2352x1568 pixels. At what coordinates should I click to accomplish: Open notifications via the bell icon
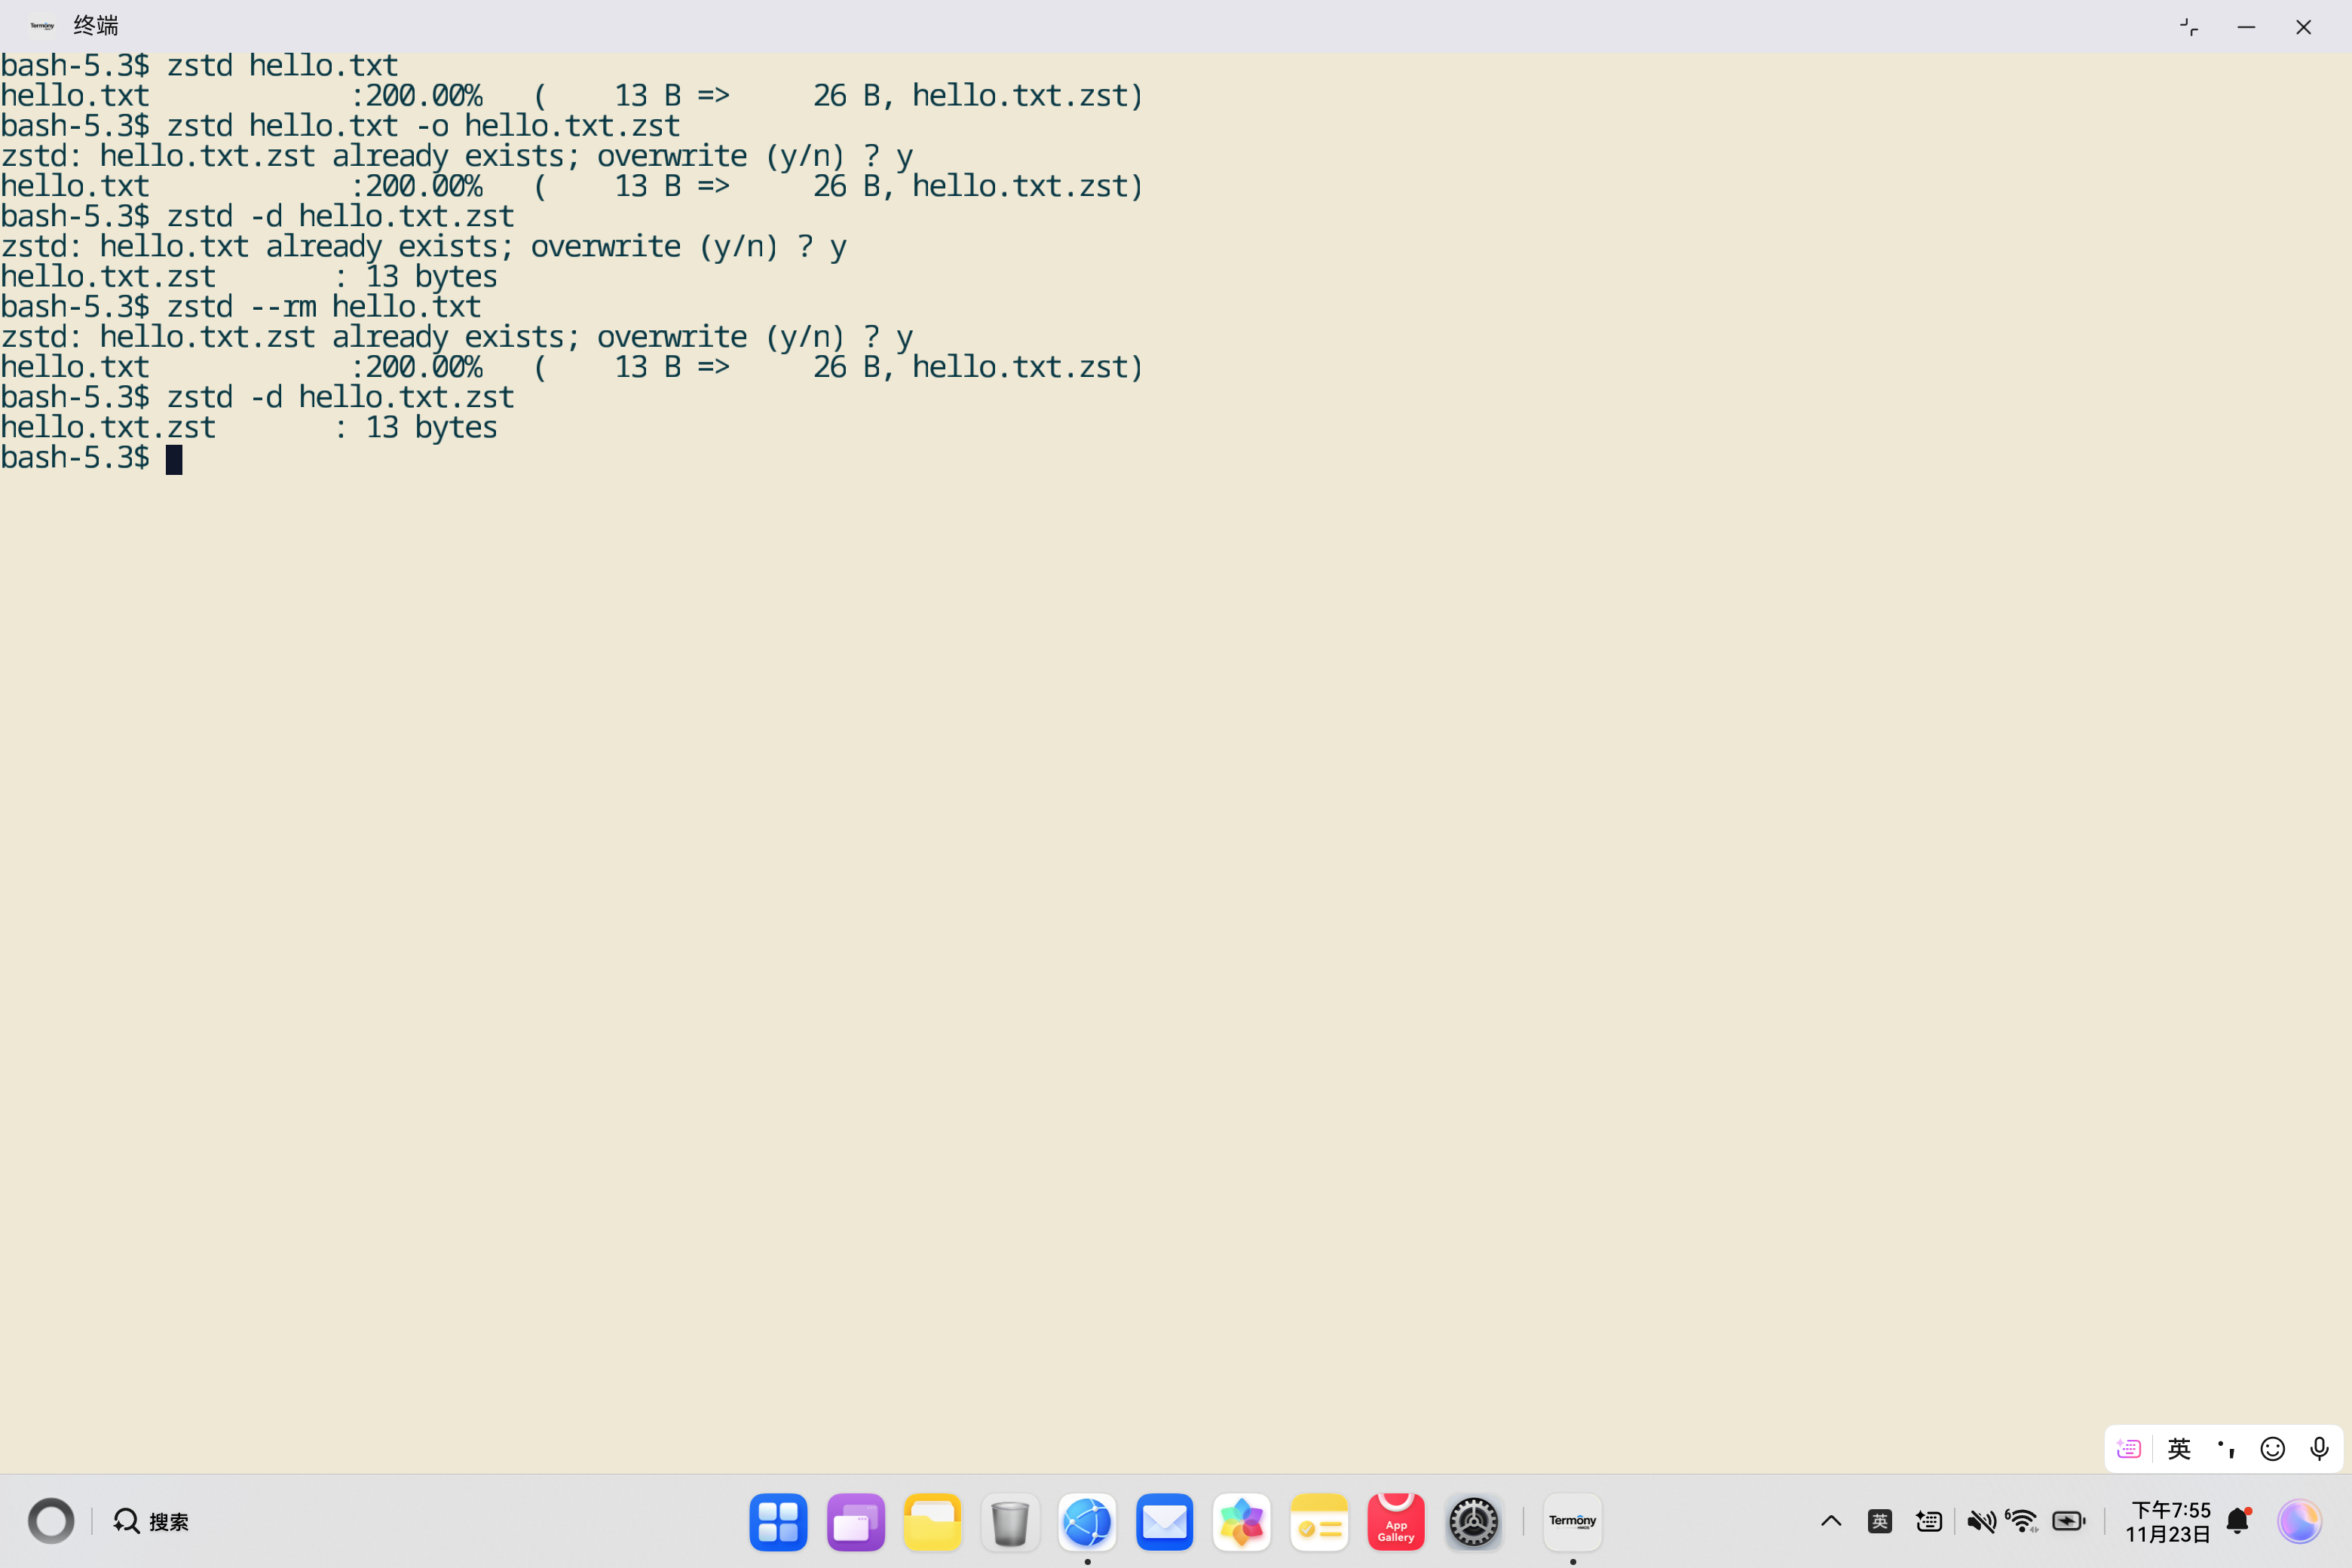(x=2238, y=1521)
